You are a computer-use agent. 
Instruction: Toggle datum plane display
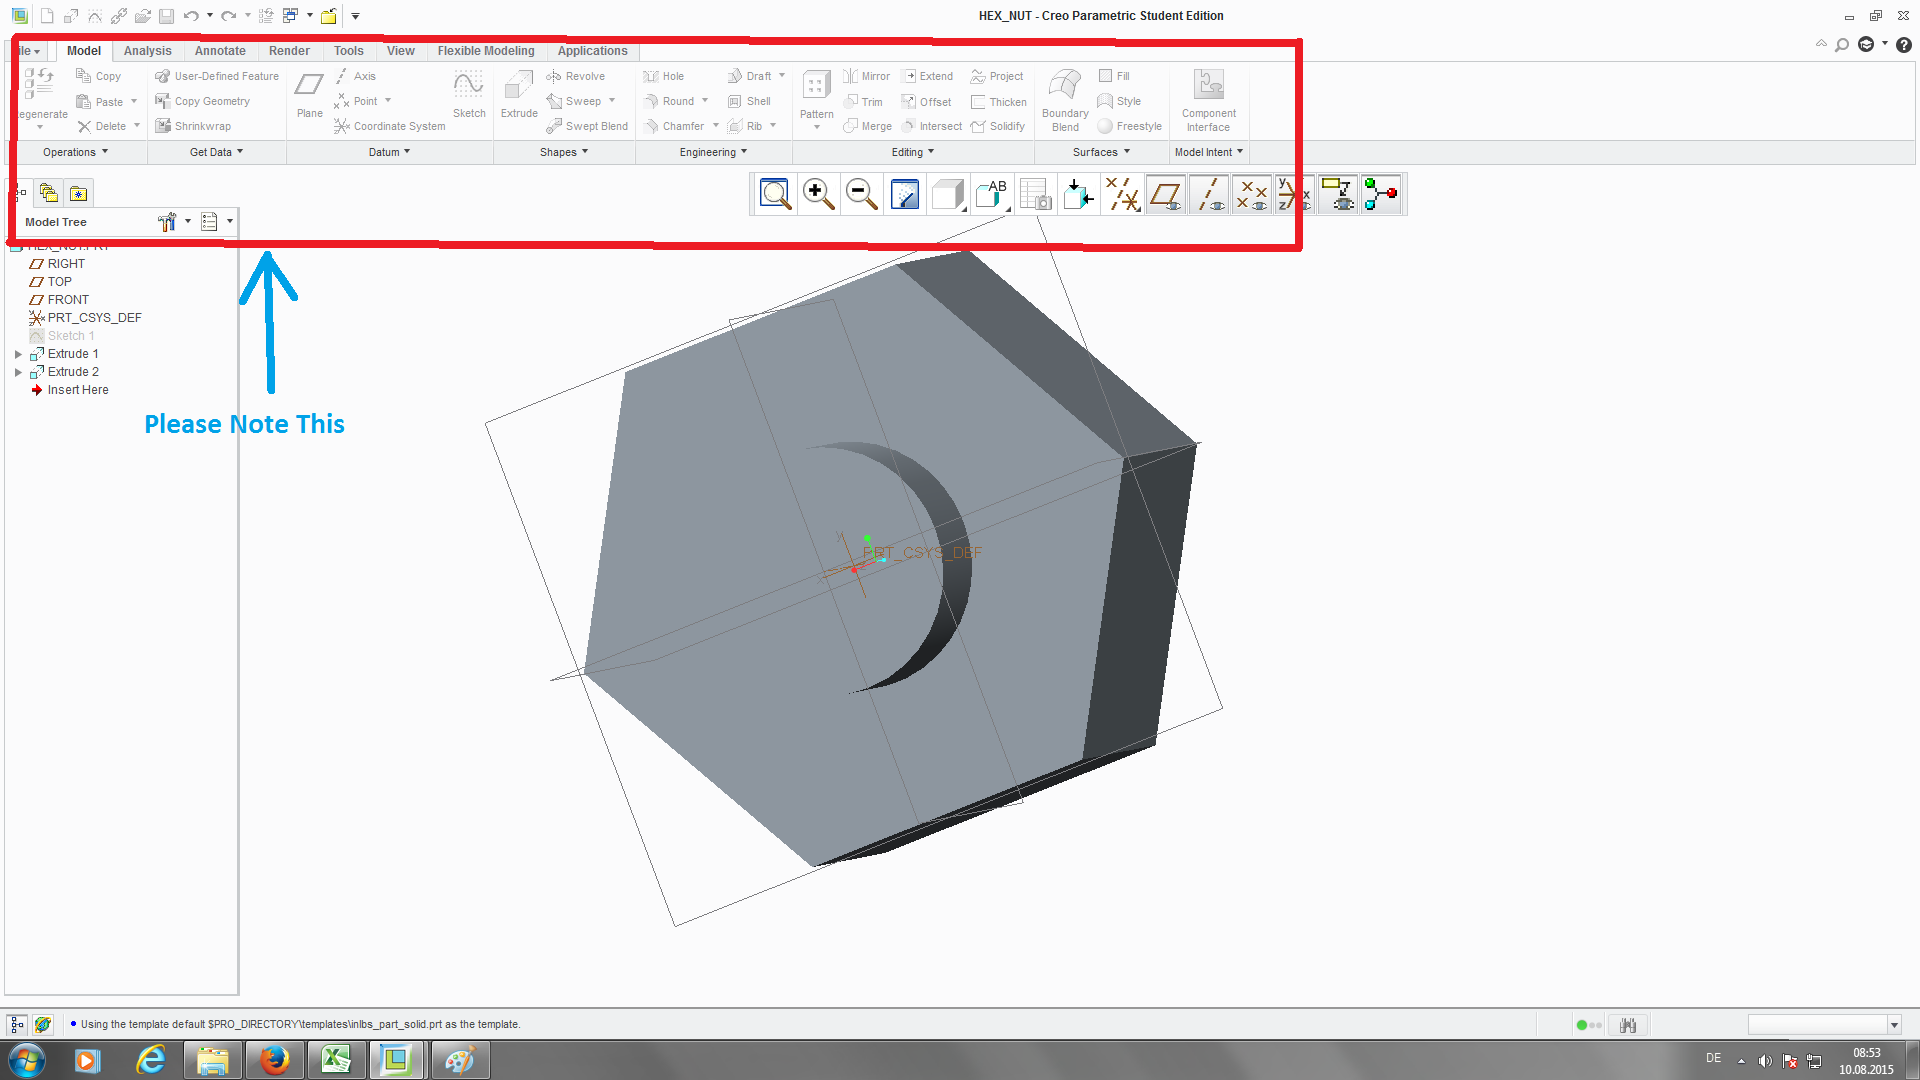1166,194
